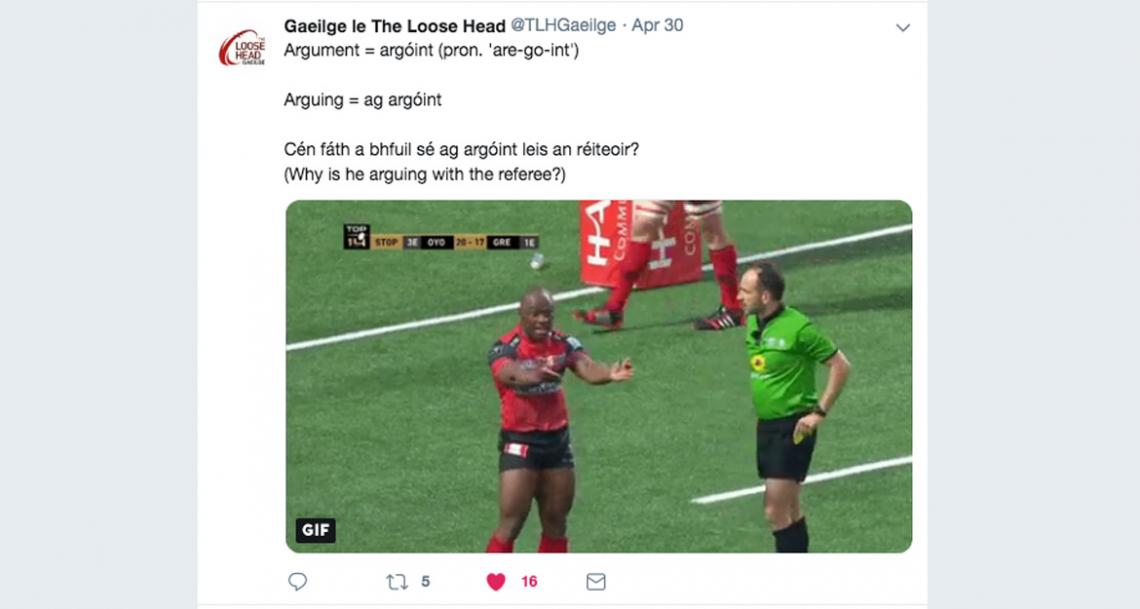This screenshot has height=609, width=1140.
Task: View the 16 likes count
Action: pyautogui.click(x=529, y=581)
